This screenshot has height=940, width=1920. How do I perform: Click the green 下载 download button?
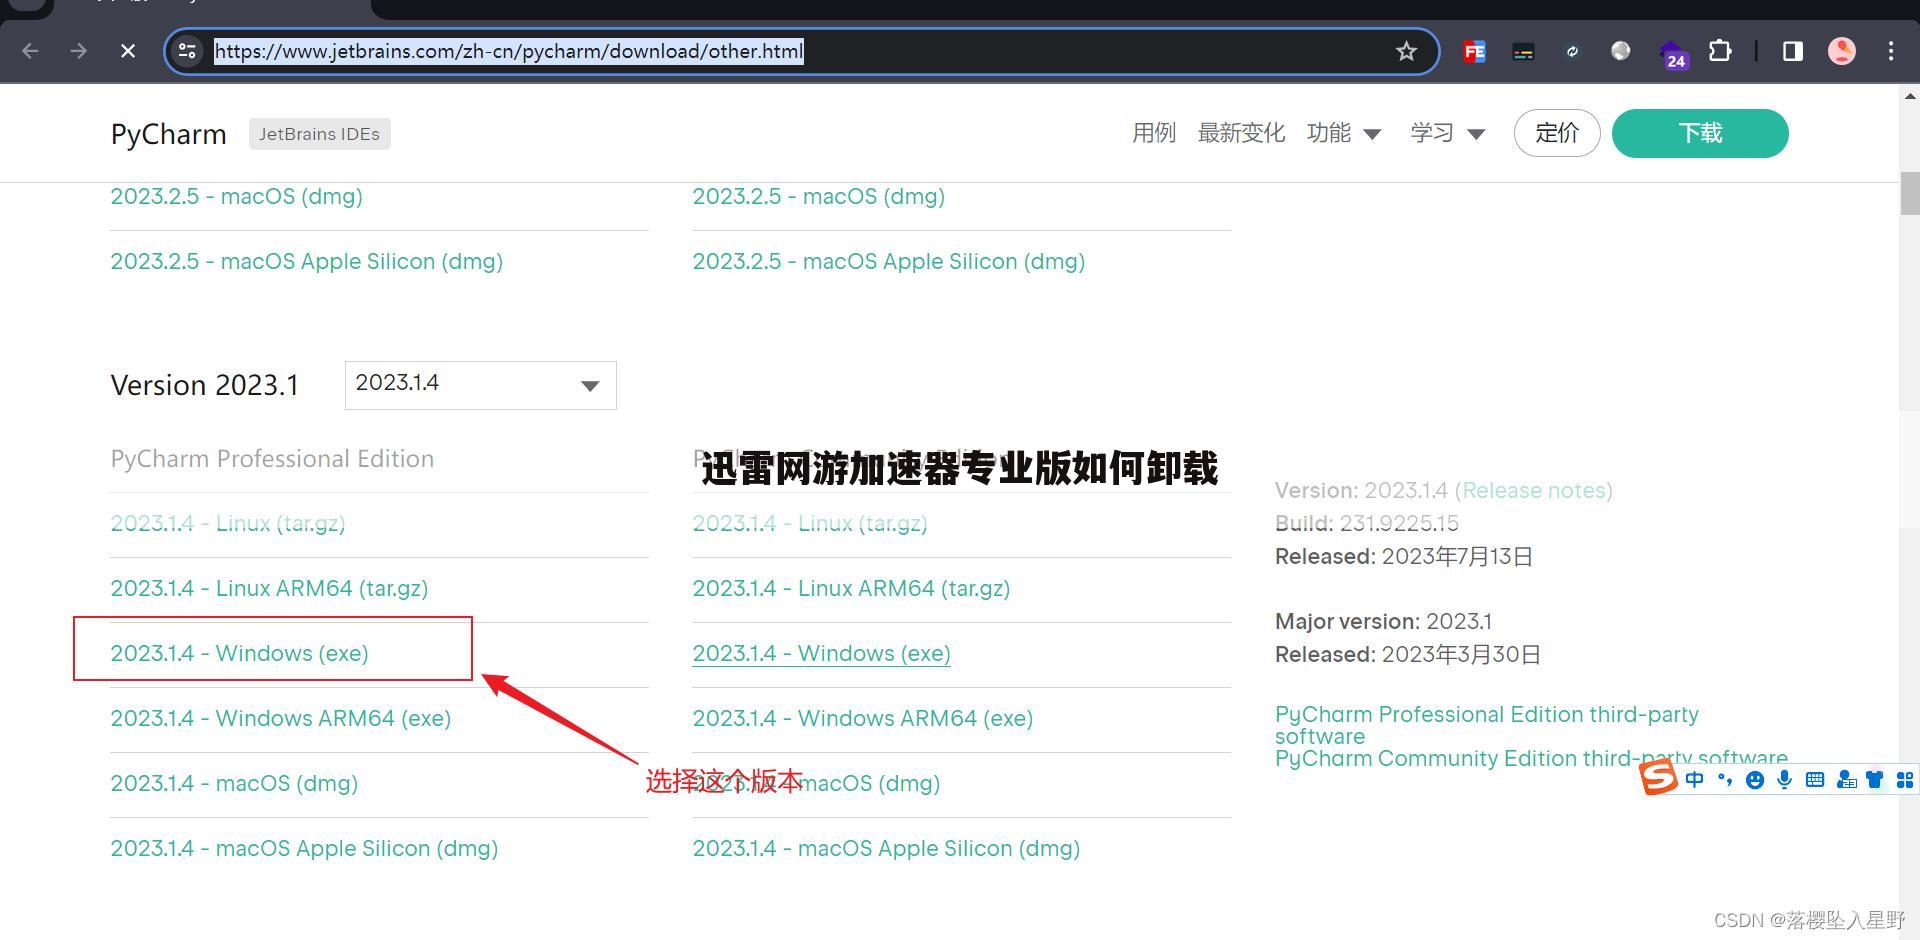click(x=1700, y=133)
